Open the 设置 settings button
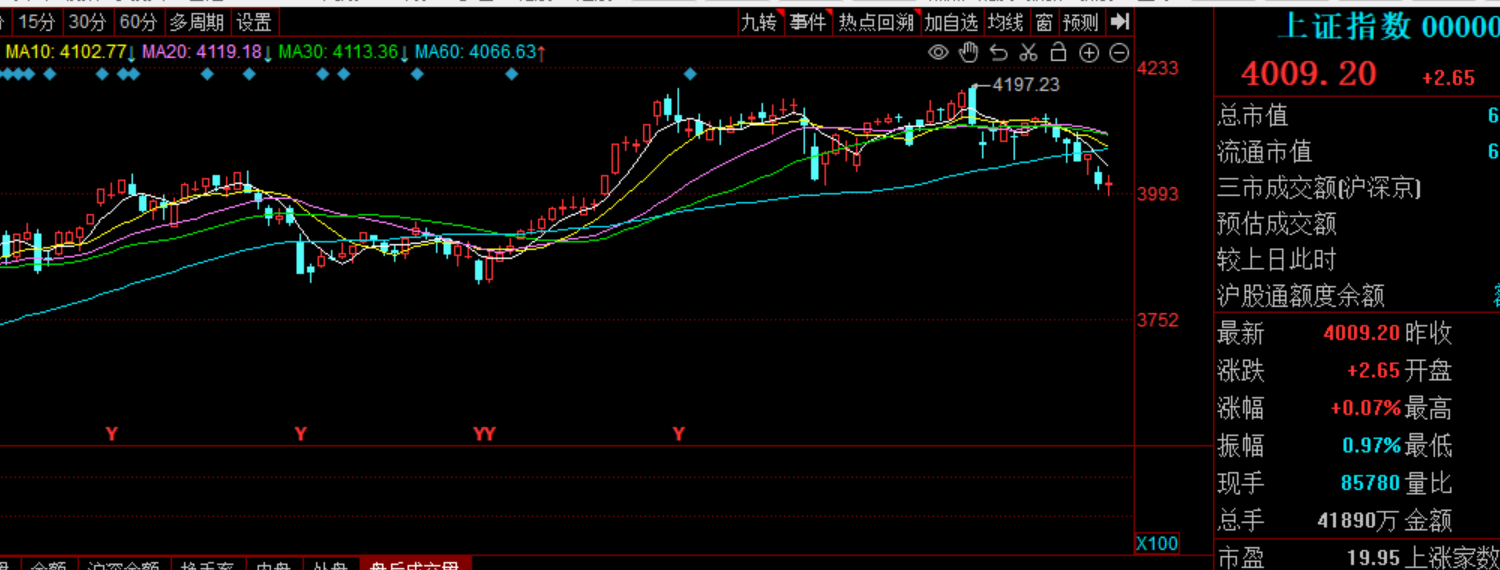The height and width of the screenshot is (570, 1500). tap(254, 21)
